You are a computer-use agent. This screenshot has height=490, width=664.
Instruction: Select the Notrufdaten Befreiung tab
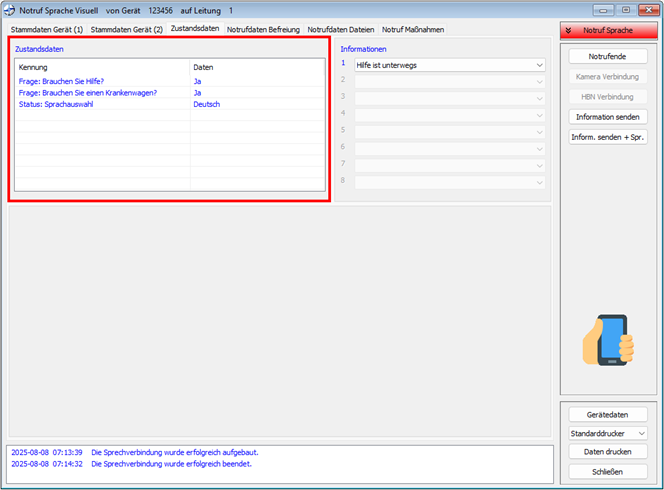click(x=263, y=29)
